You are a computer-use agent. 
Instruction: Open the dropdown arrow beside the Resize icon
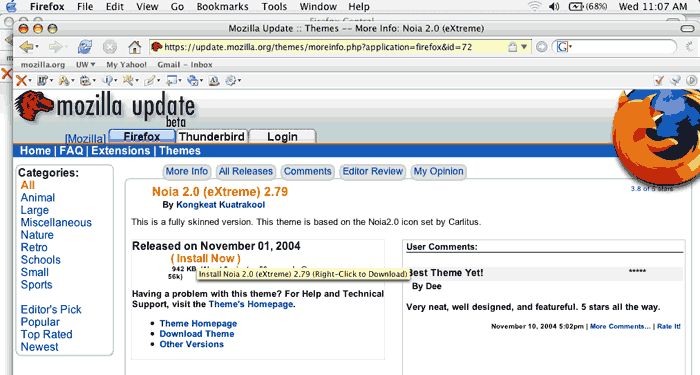pyautogui.click(x=179, y=81)
